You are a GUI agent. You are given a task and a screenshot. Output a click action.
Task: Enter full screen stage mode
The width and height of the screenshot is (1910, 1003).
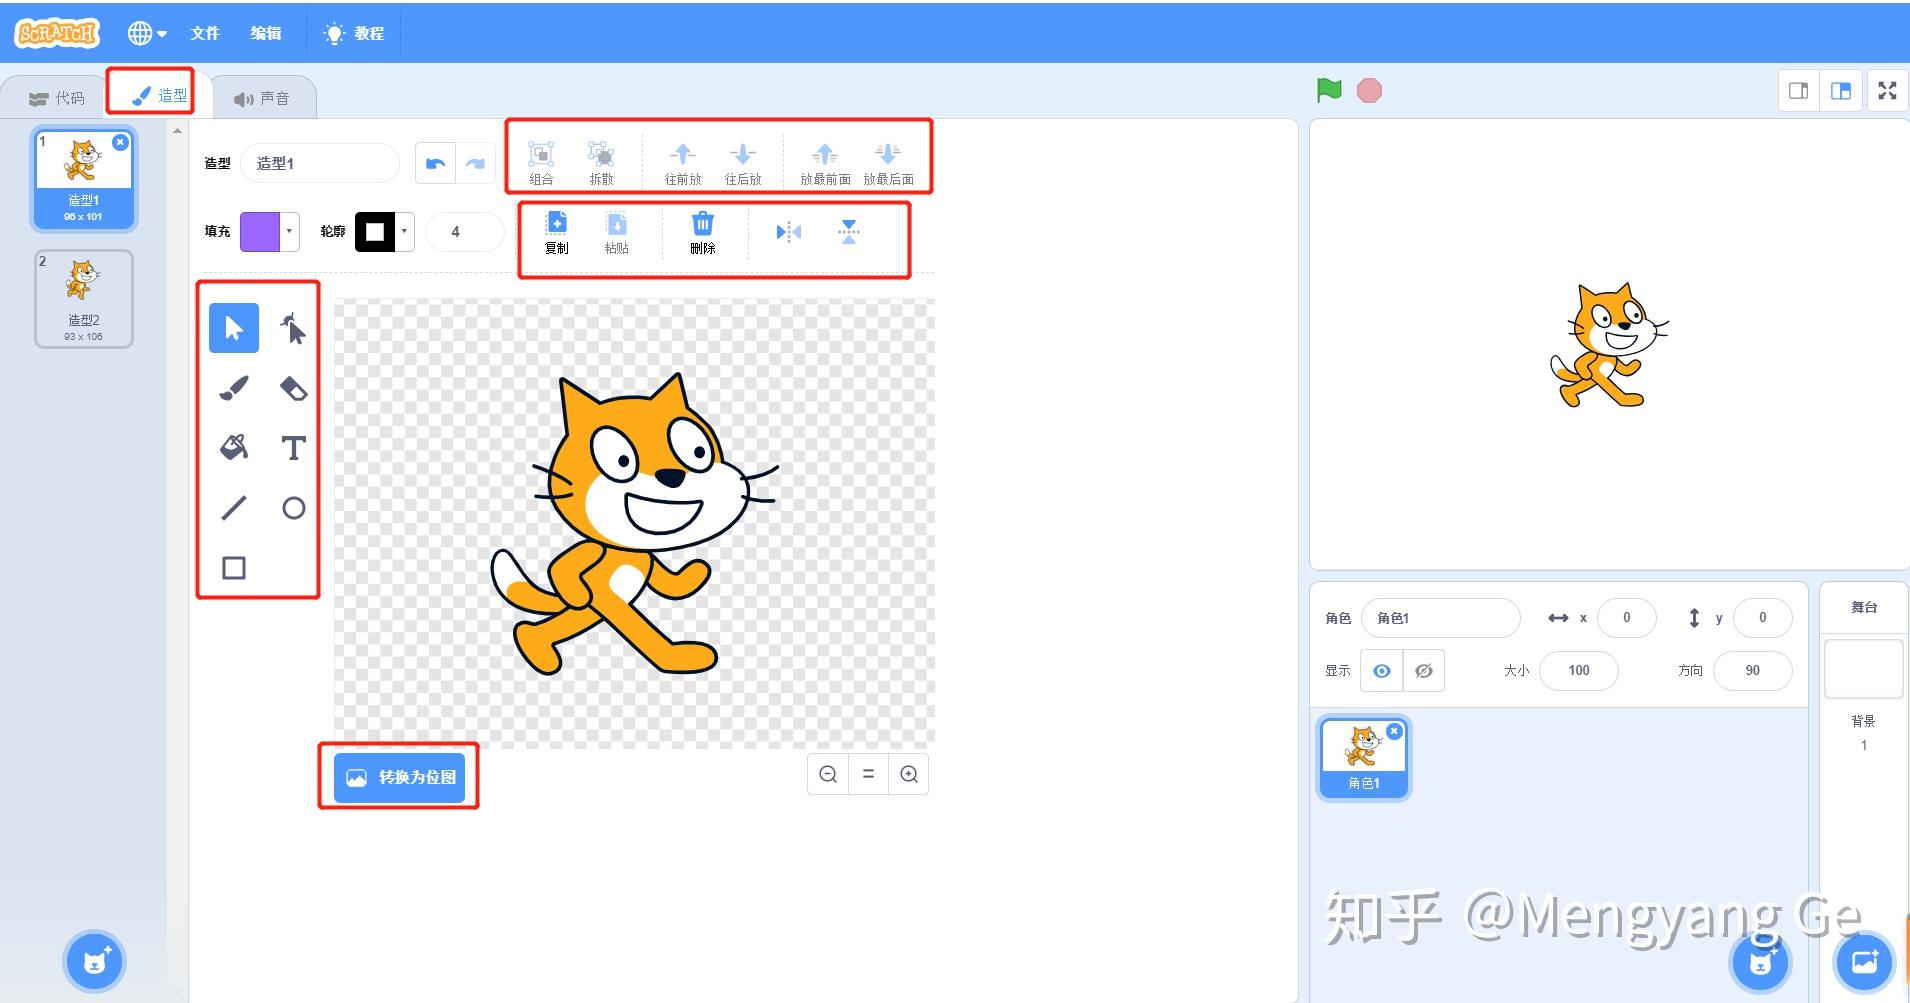click(x=1887, y=91)
